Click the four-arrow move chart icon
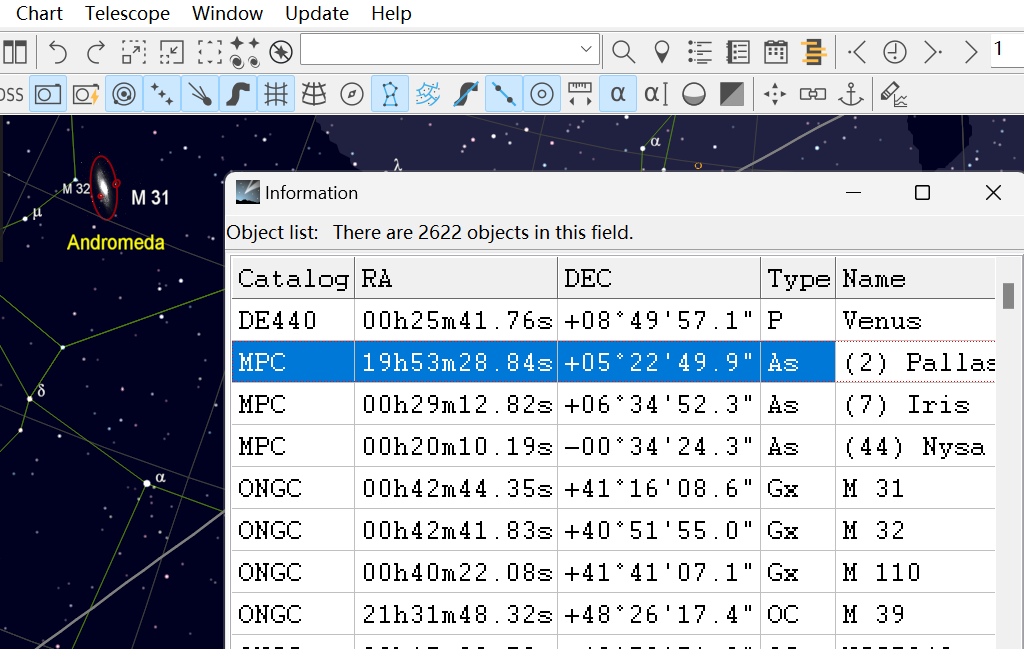The image size is (1024, 649). (x=775, y=95)
